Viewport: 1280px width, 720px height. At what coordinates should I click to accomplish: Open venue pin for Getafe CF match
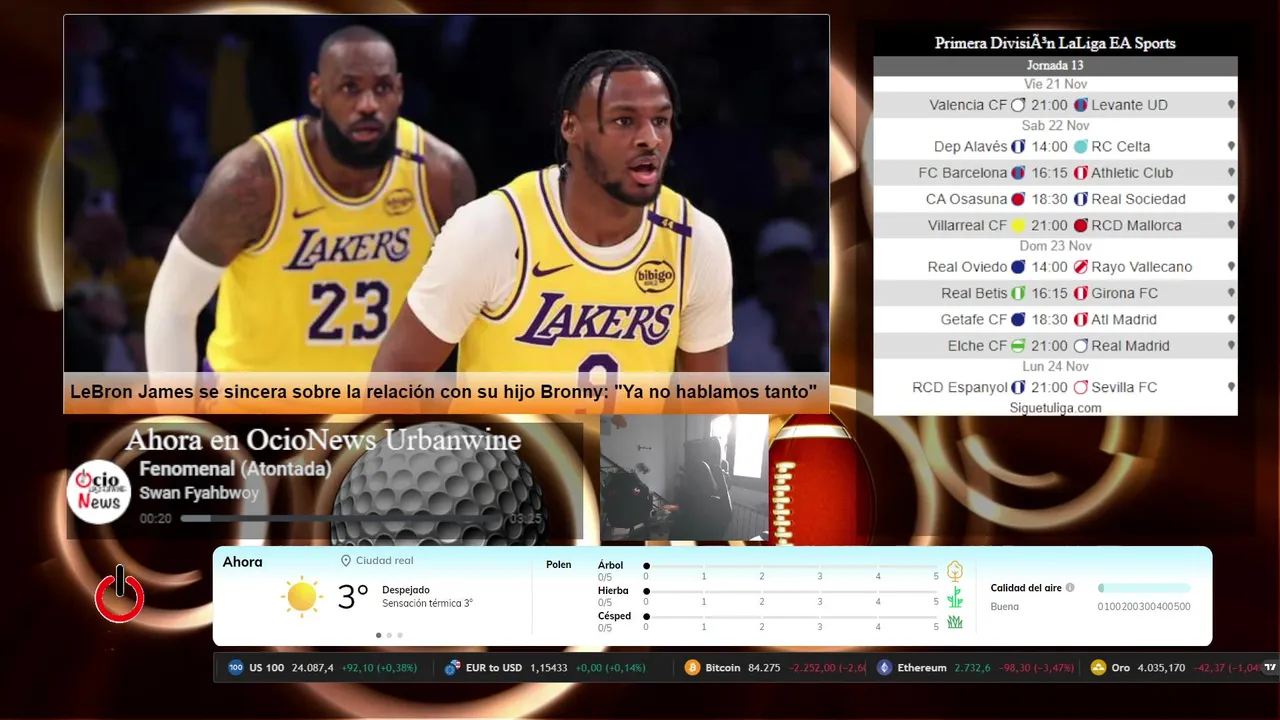coord(1231,320)
